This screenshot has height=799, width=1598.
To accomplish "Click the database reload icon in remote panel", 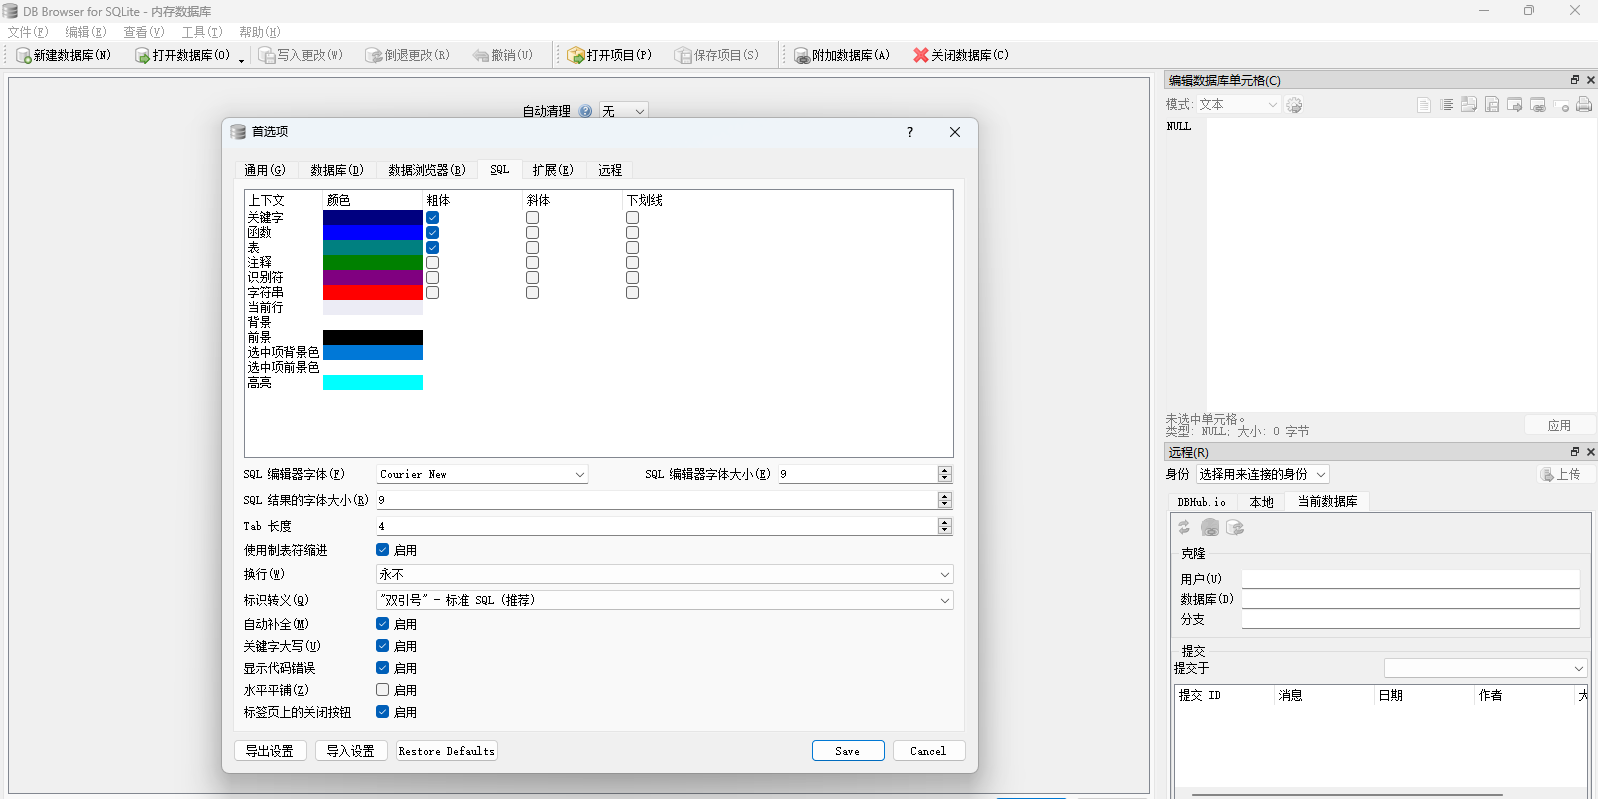I will (1235, 527).
